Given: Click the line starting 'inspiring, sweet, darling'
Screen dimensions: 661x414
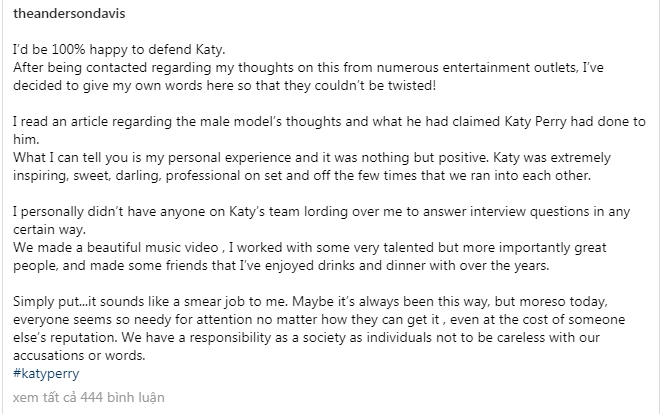Looking at the screenshot, I should point(302,176).
